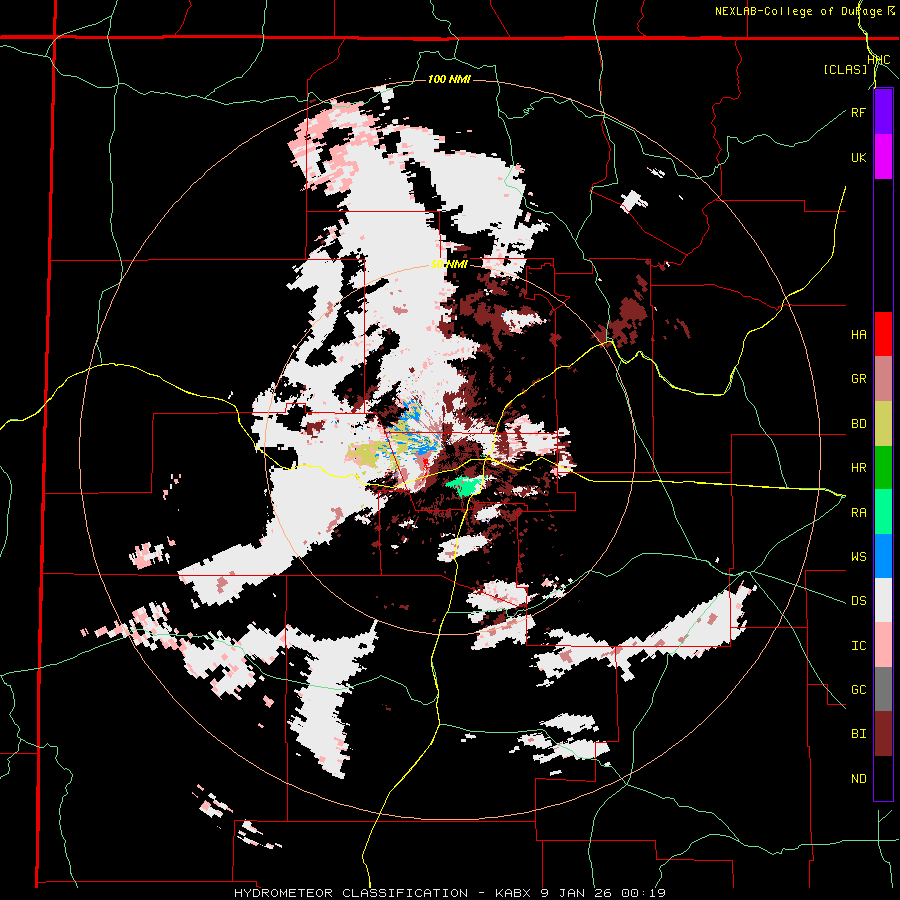
Task: Click the DS legend label text
Action: click(859, 601)
